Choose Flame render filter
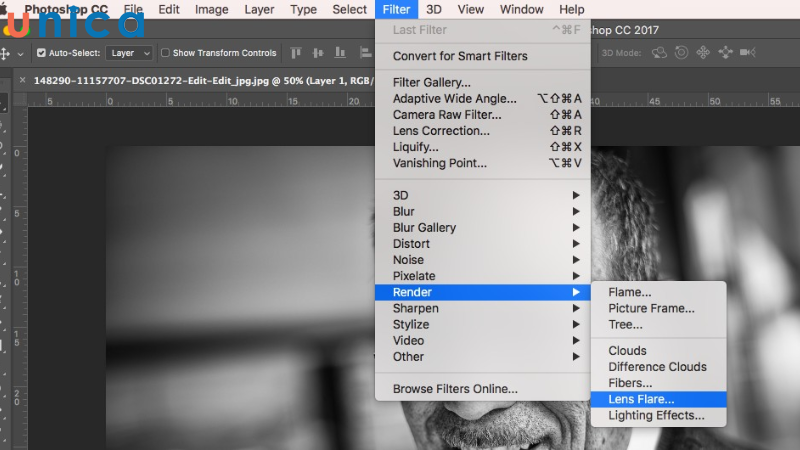Image resolution: width=800 pixels, height=450 pixels. pyautogui.click(x=658, y=292)
